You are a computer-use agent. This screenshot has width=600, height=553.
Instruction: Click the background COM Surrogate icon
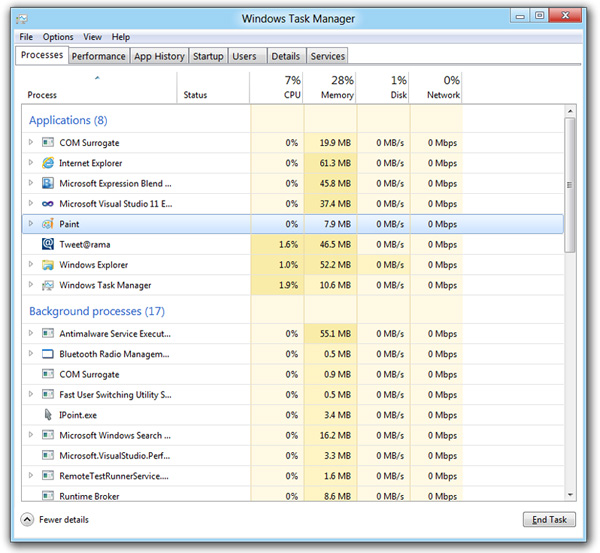click(x=47, y=374)
